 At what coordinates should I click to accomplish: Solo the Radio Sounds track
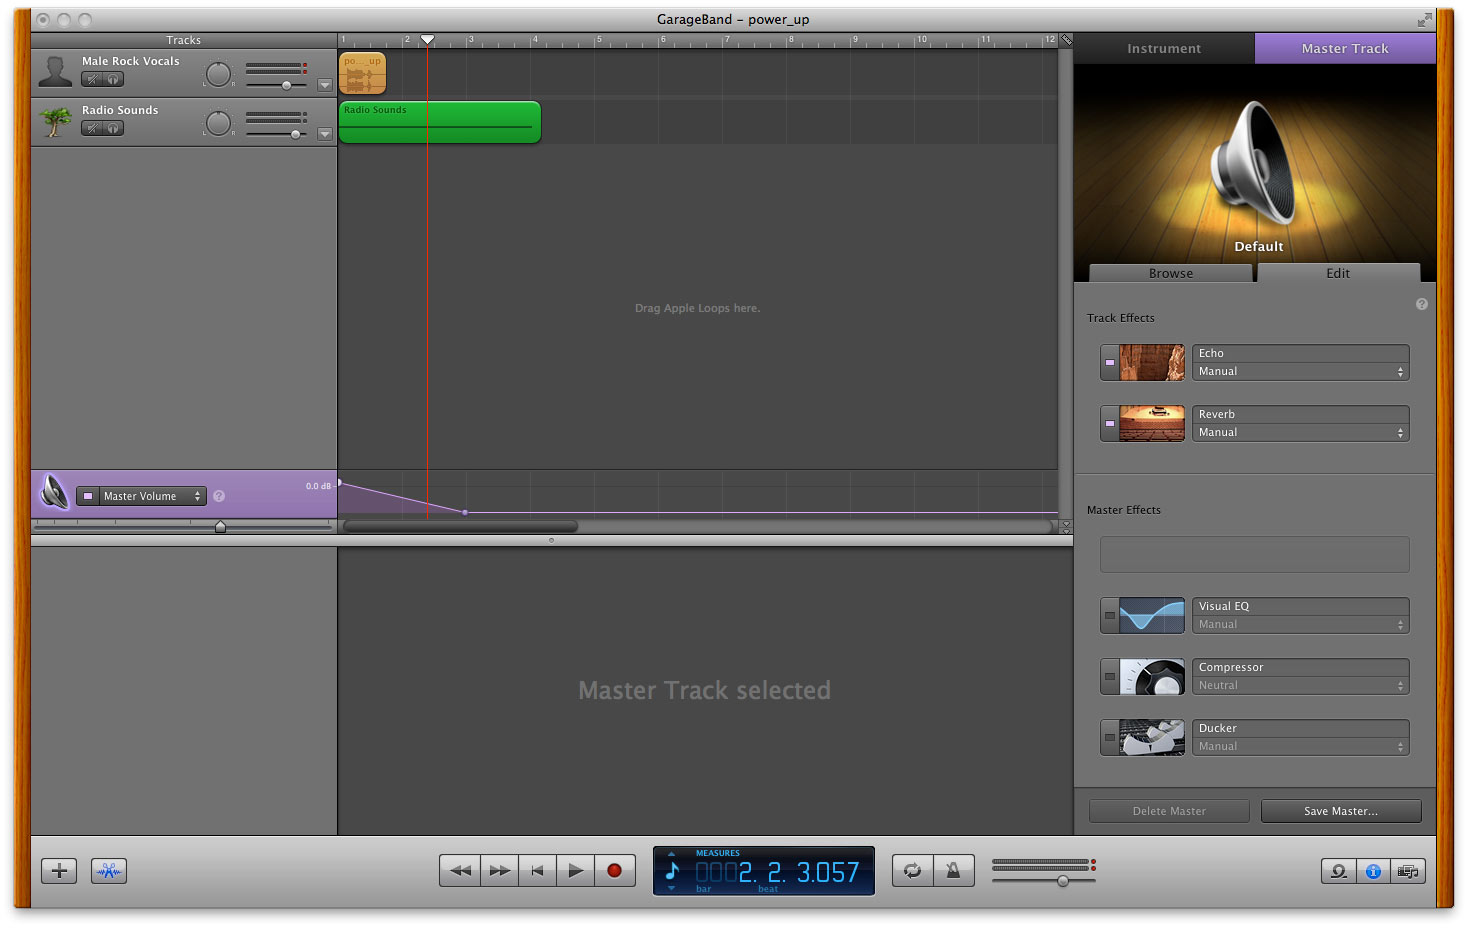coord(114,128)
